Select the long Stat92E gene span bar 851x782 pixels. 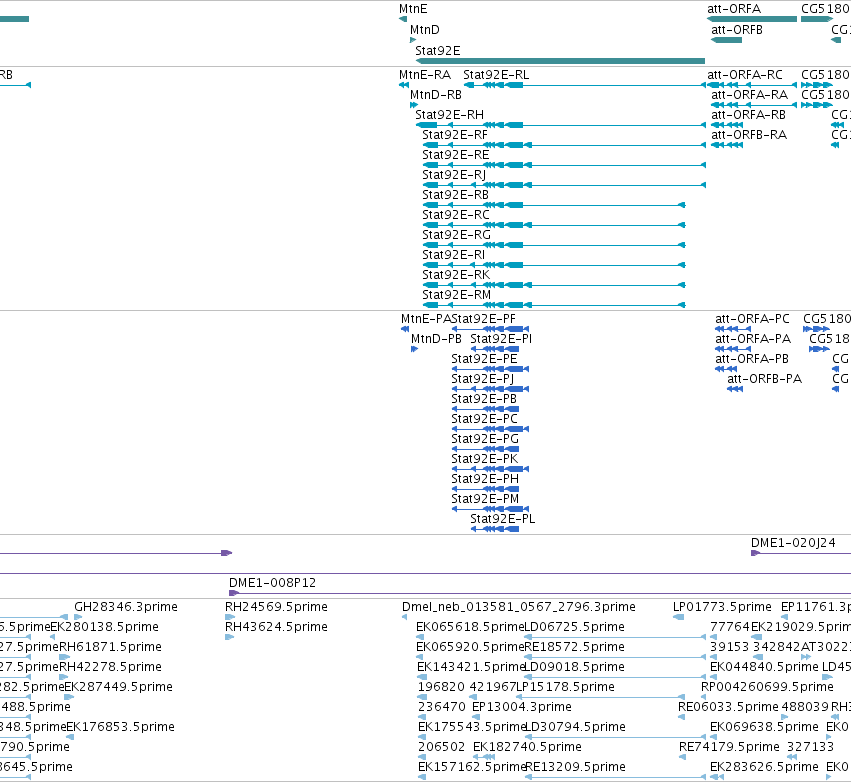tap(560, 61)
